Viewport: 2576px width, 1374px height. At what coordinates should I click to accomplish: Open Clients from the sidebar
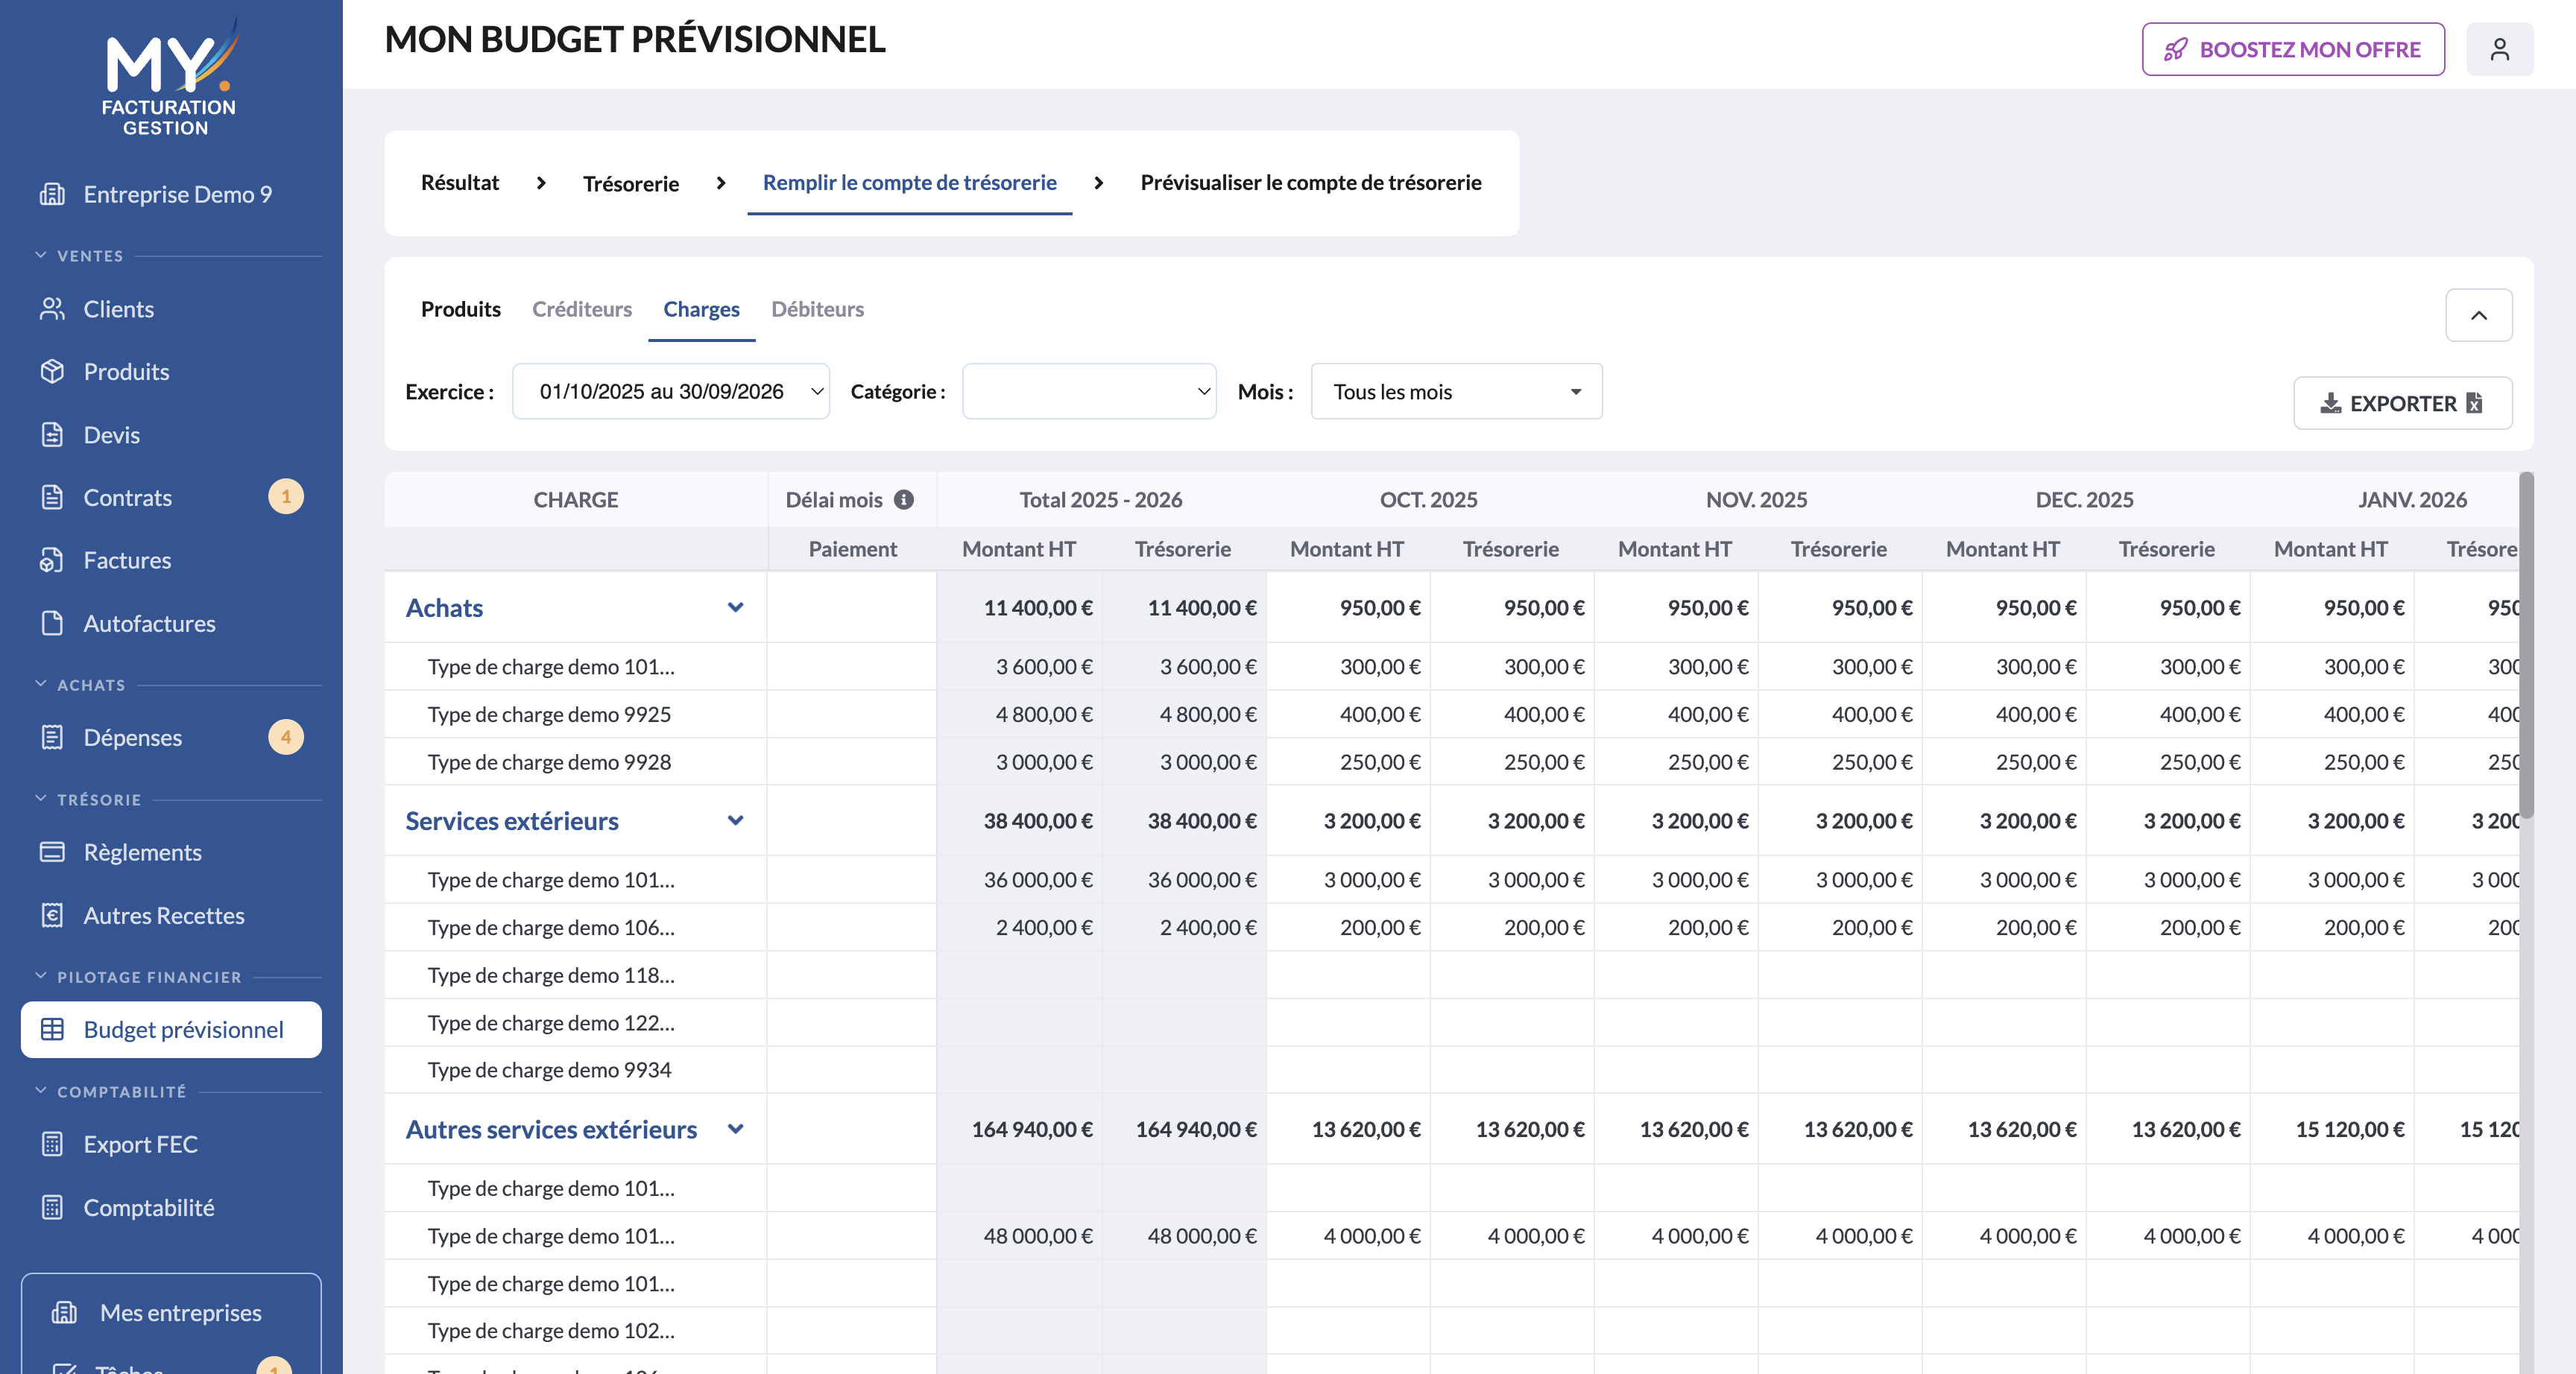click(x=118, y=309)
